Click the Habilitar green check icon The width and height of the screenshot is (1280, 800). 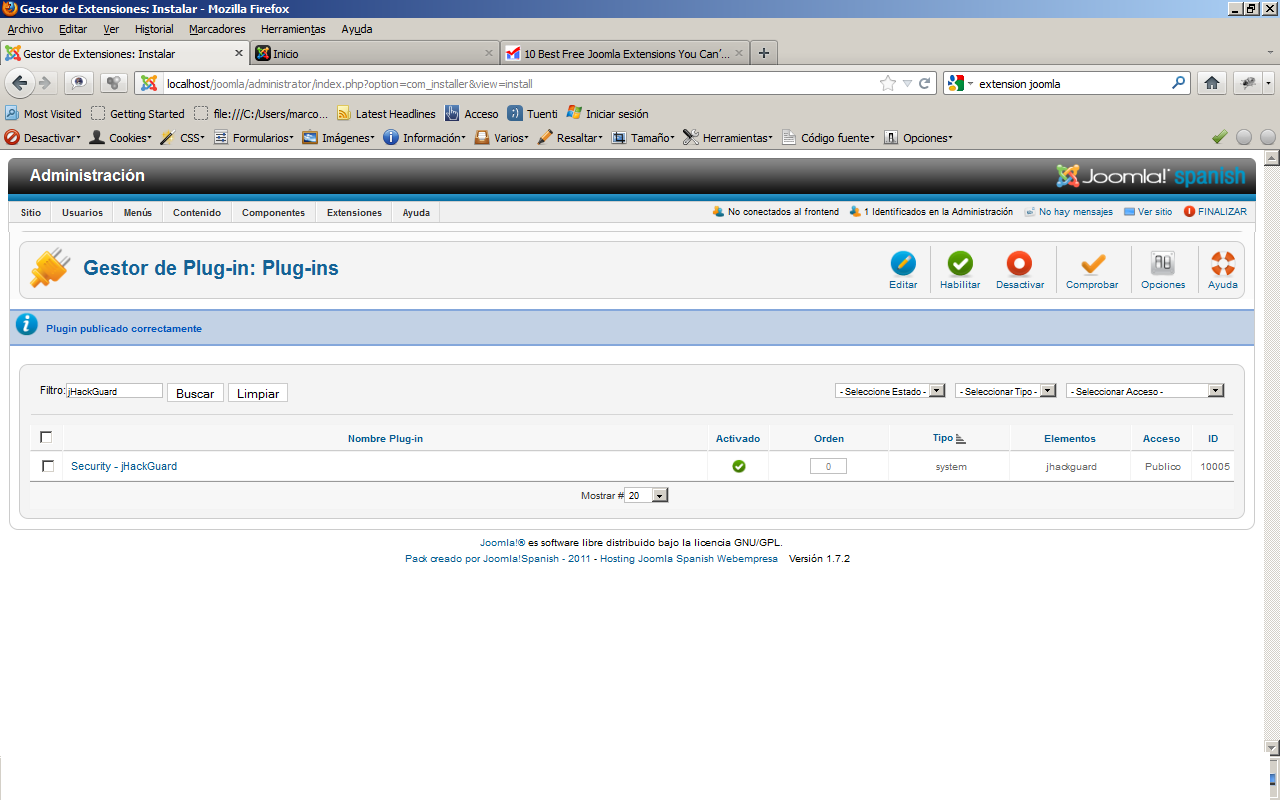click(960, 265)
